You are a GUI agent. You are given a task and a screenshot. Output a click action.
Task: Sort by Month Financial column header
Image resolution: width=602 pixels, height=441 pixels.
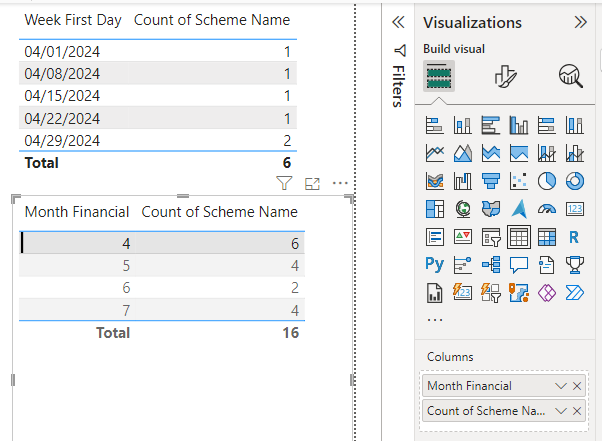pos(77,212)
